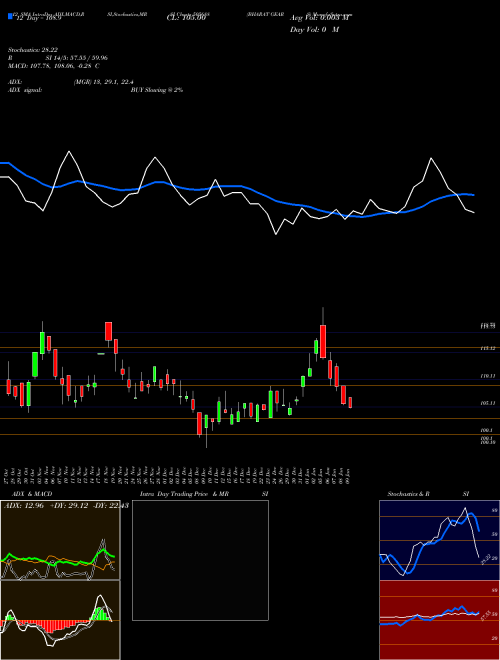
Task: Click the last red candlestick on the chart
Action: point(350,402)
